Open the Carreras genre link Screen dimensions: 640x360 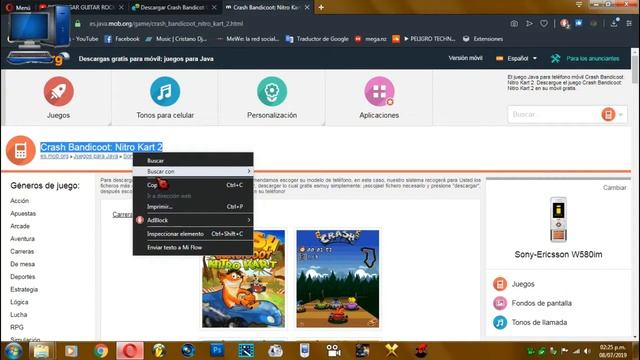click(x=22, y=251)
